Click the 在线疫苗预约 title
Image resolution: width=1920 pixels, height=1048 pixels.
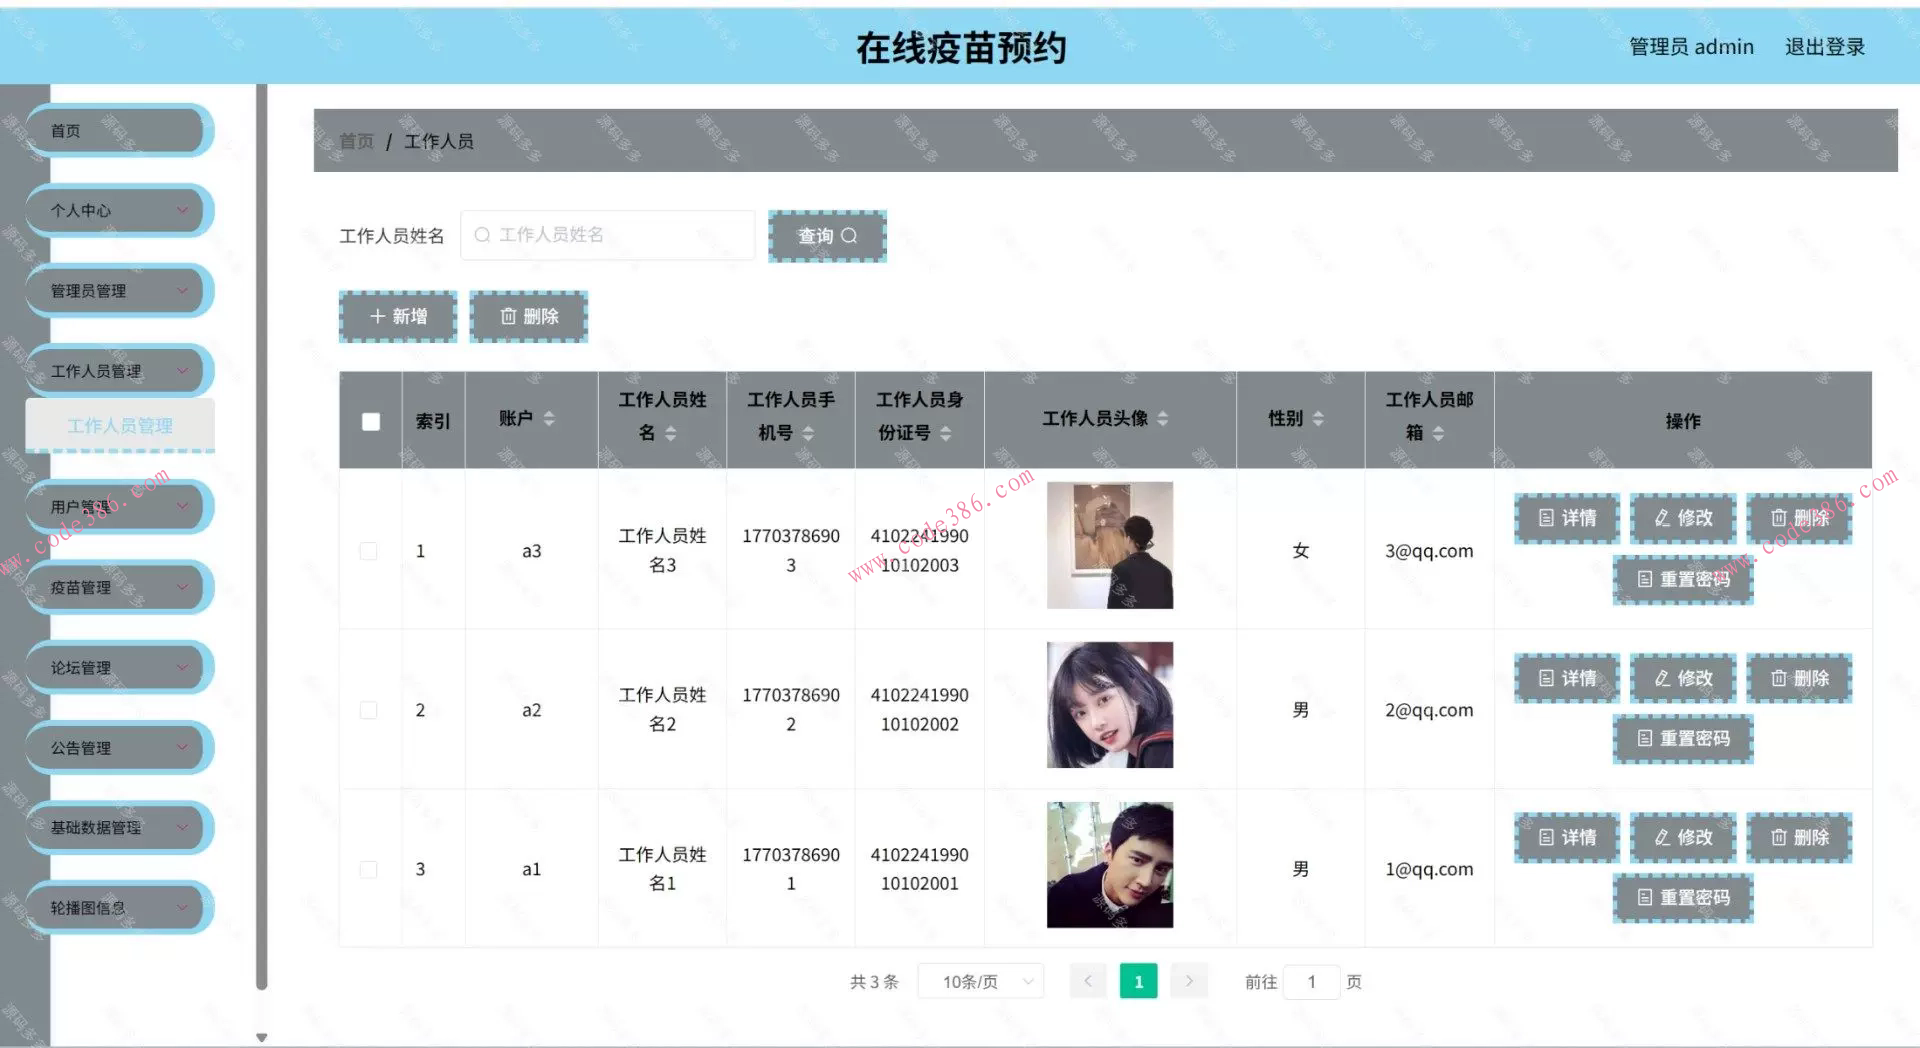pos(961,48)
